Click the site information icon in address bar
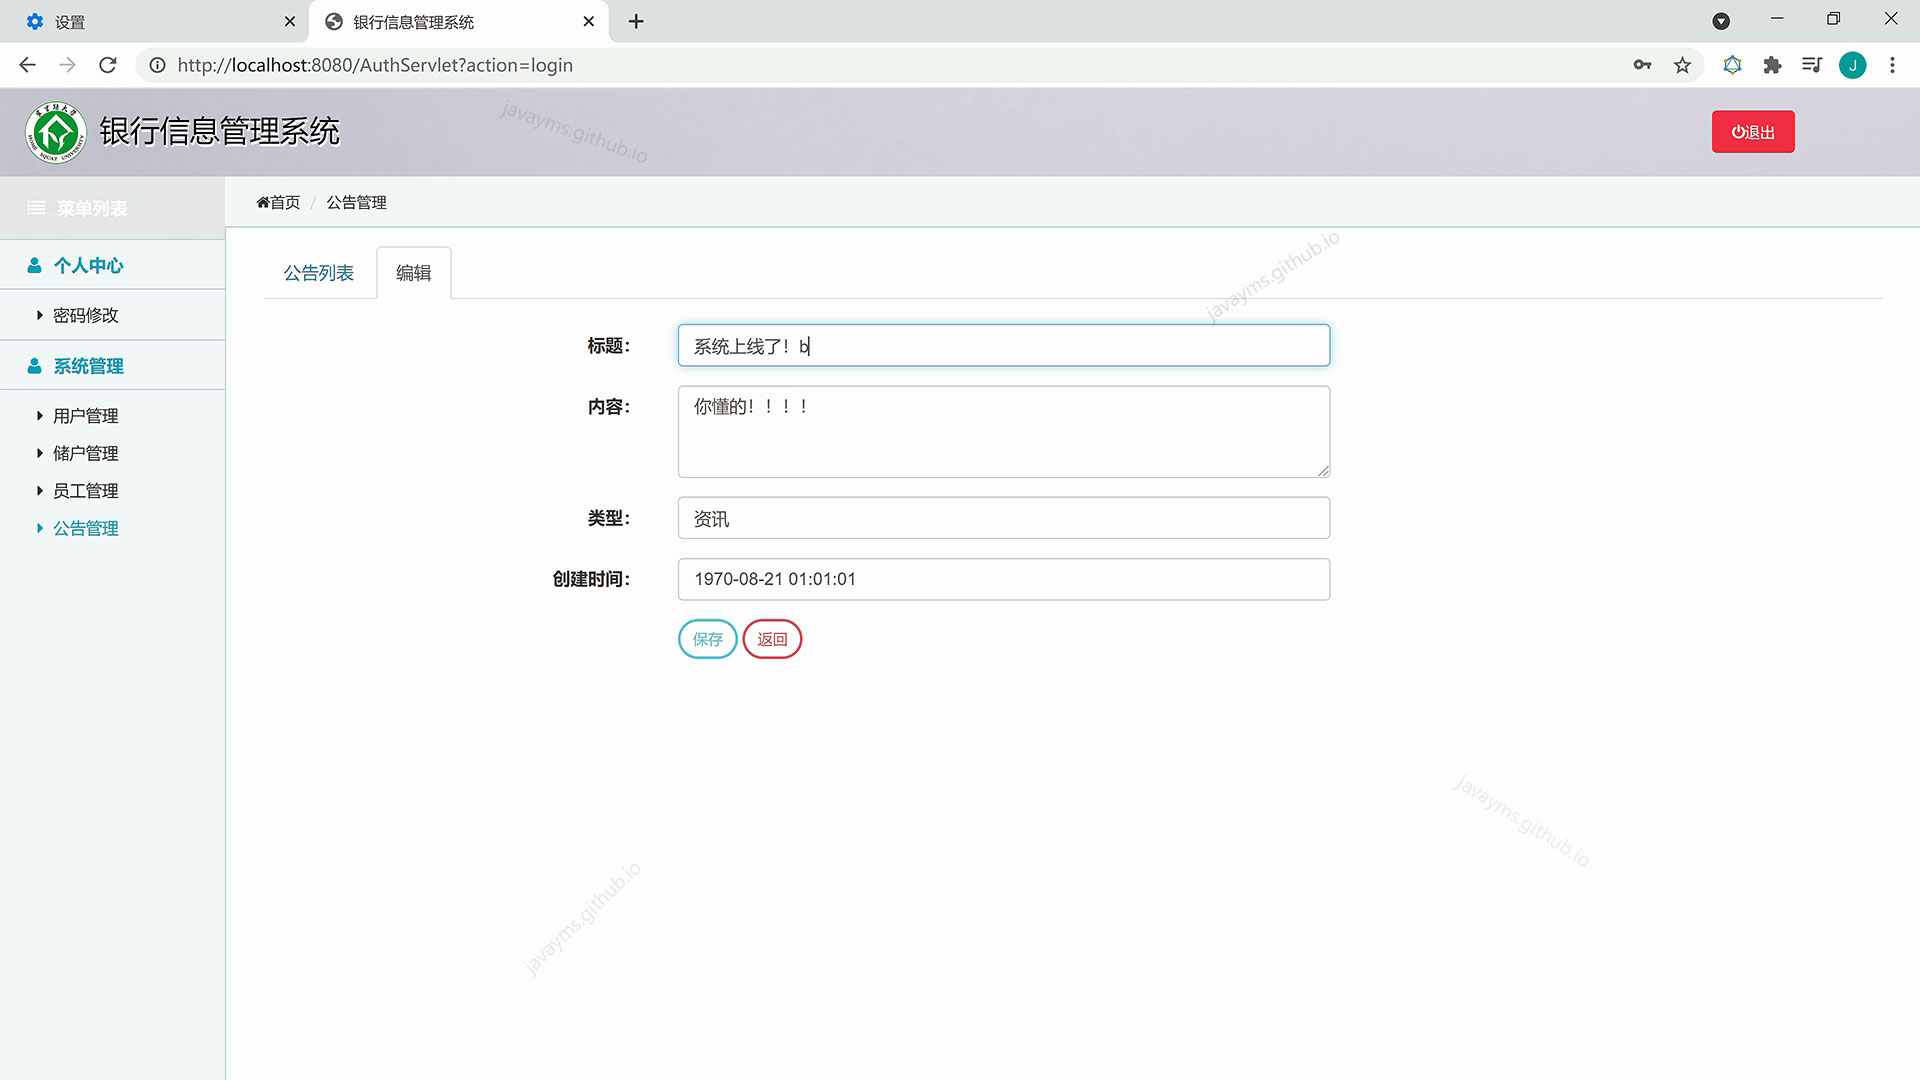The height and width of the screenshot is (1080, 1920). point(157,65)
